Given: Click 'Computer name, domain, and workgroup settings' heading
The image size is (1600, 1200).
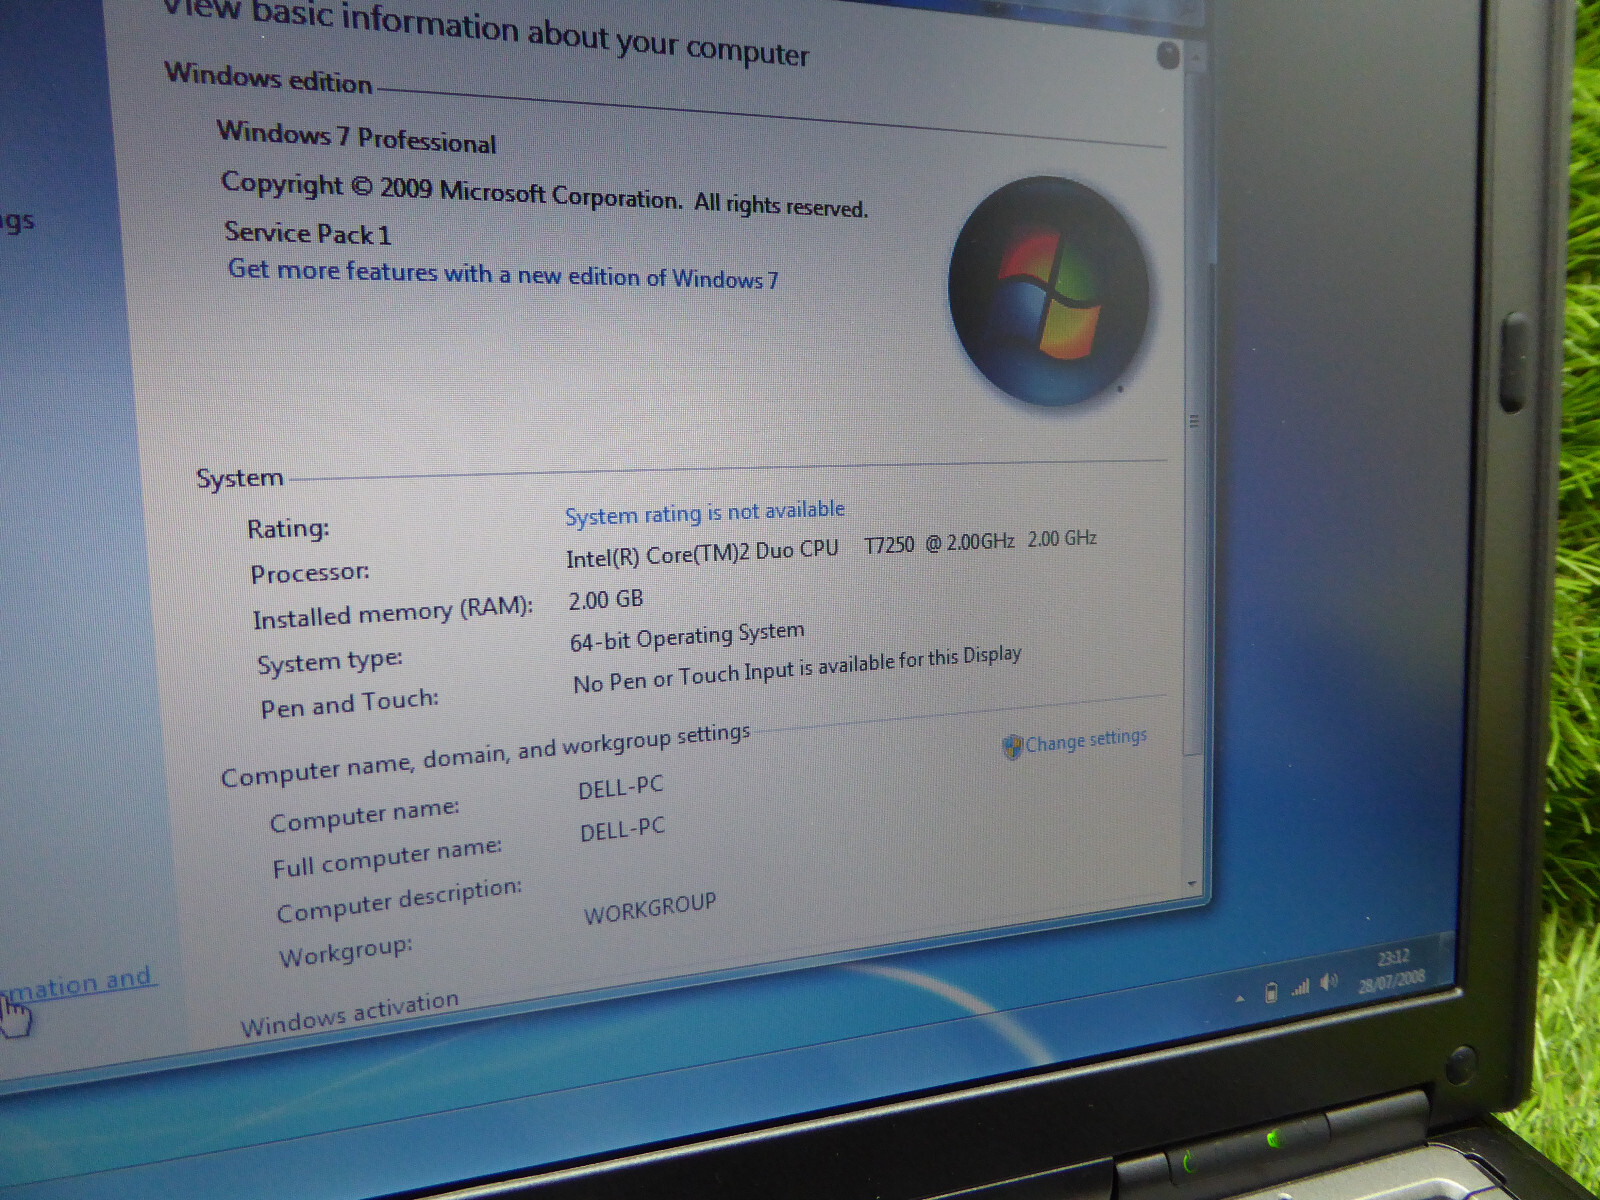Looking at the screenshot, I should pos(485,755).
